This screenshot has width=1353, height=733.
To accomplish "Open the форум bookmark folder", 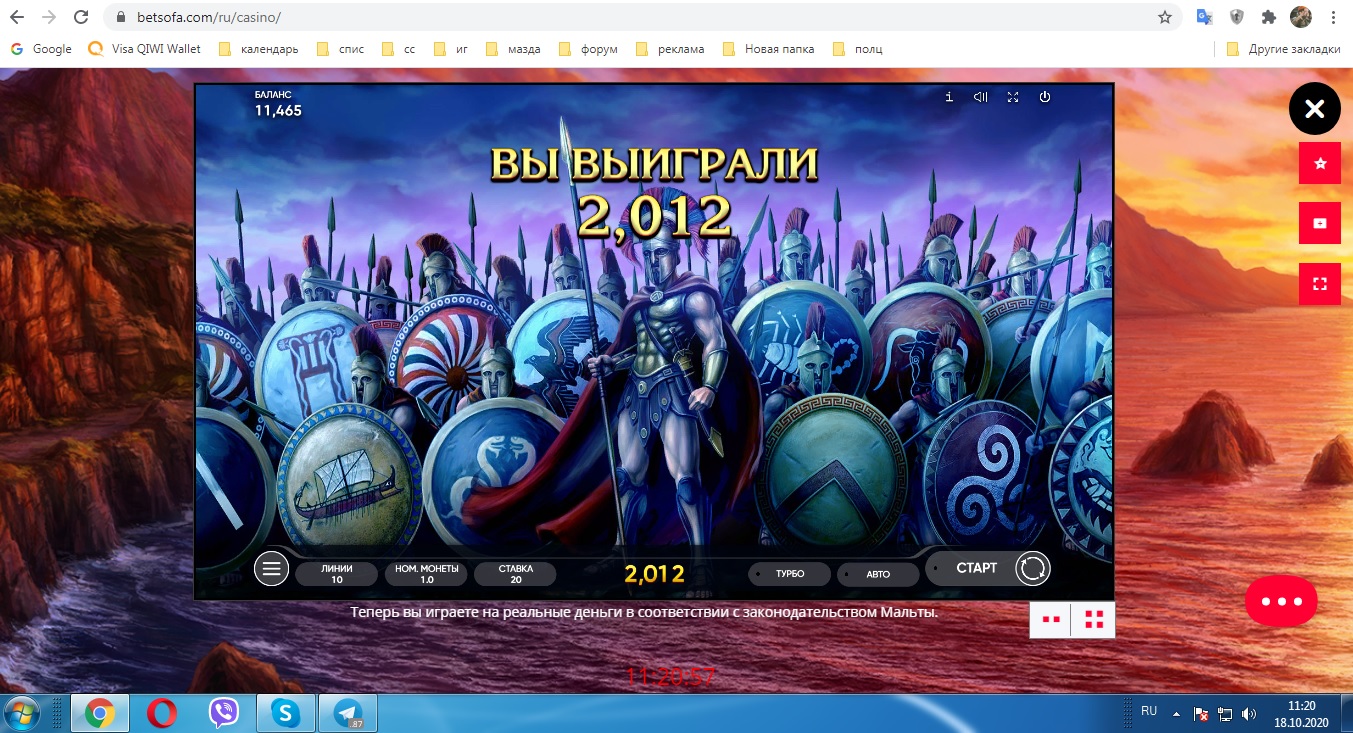I will pos(588,49).
